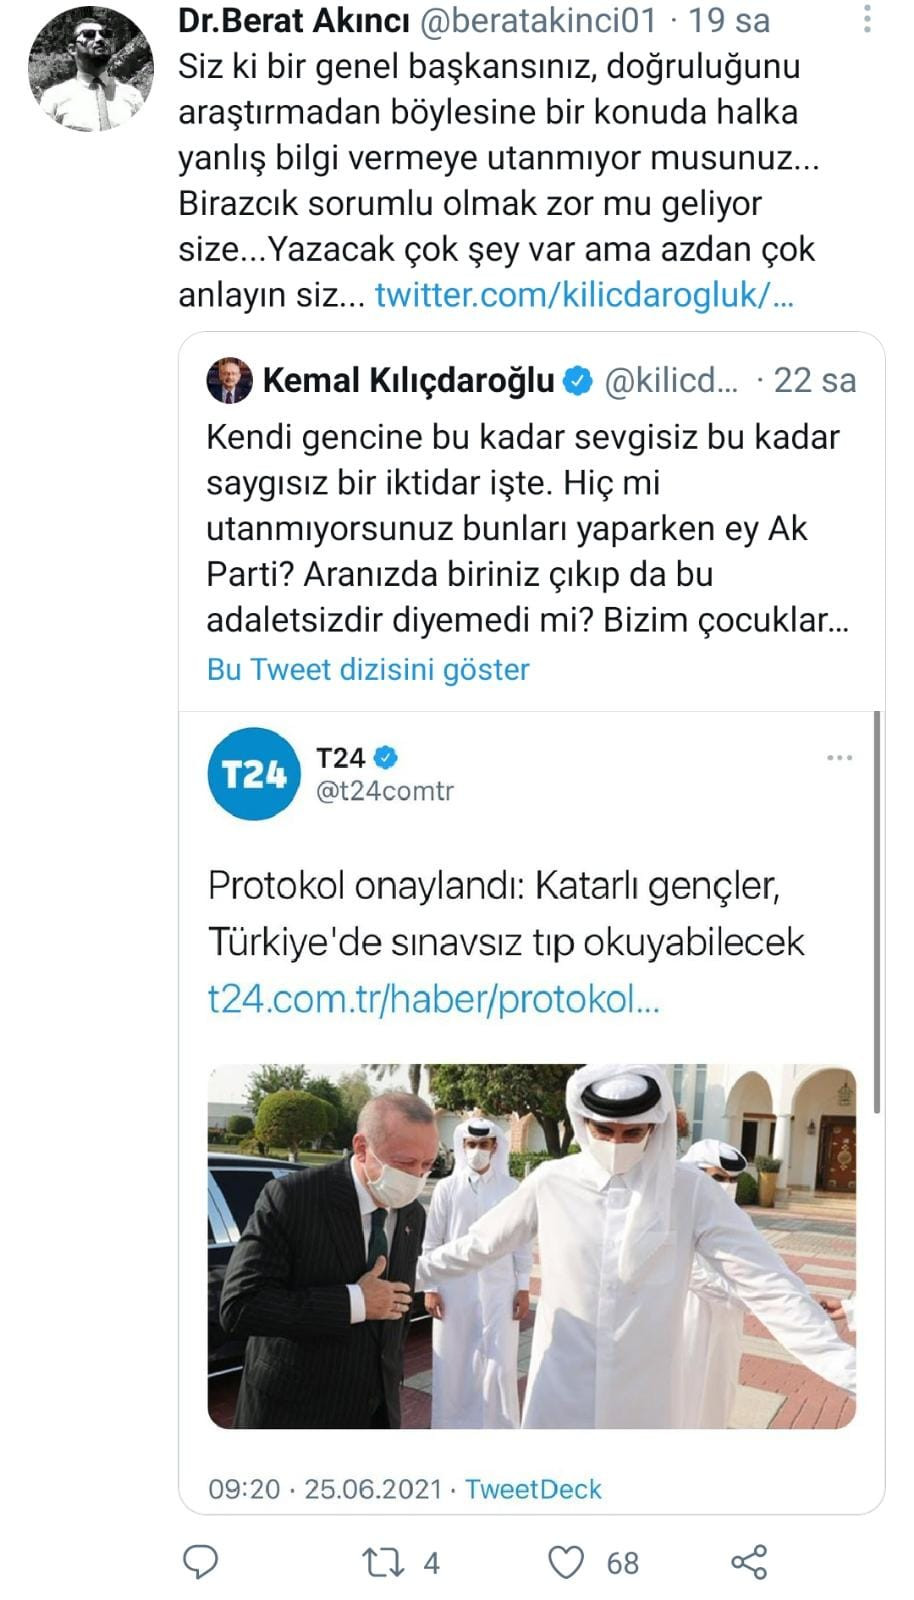
Task: View the news photo of two masked men
Action: pos(532,1246)
